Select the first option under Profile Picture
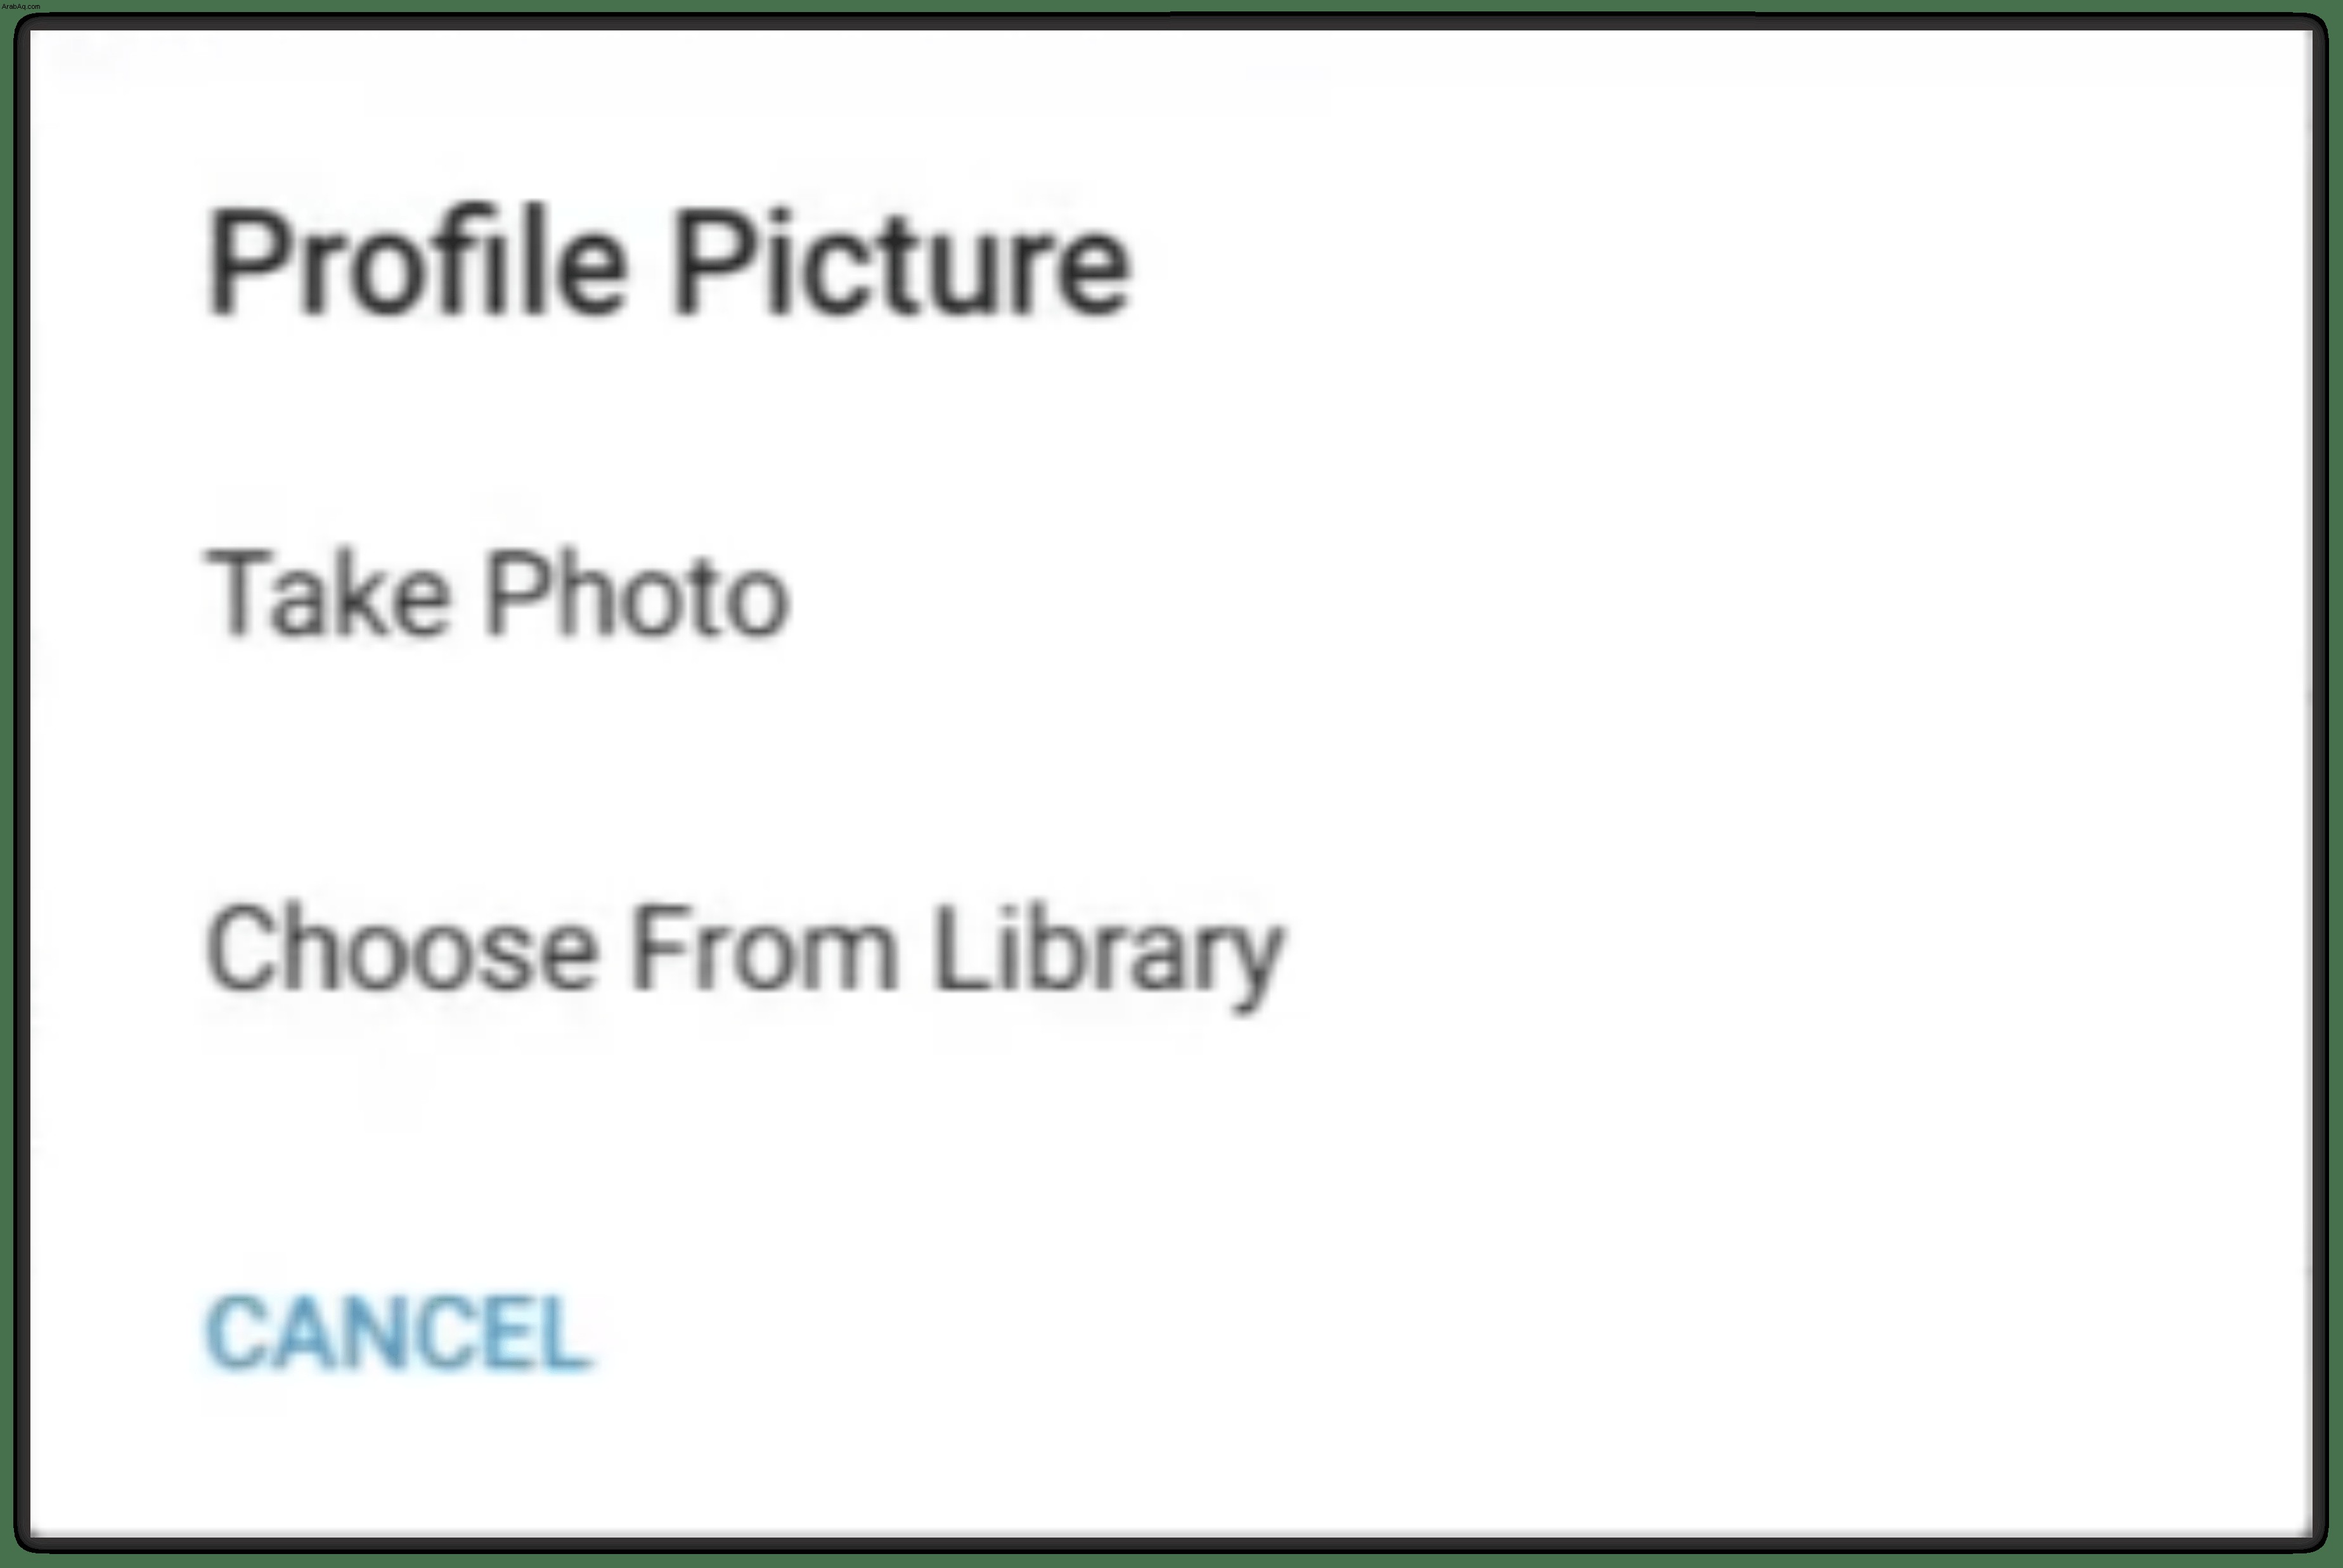Viewport: 2343px width, 1568px height. [x=498, y=595]
